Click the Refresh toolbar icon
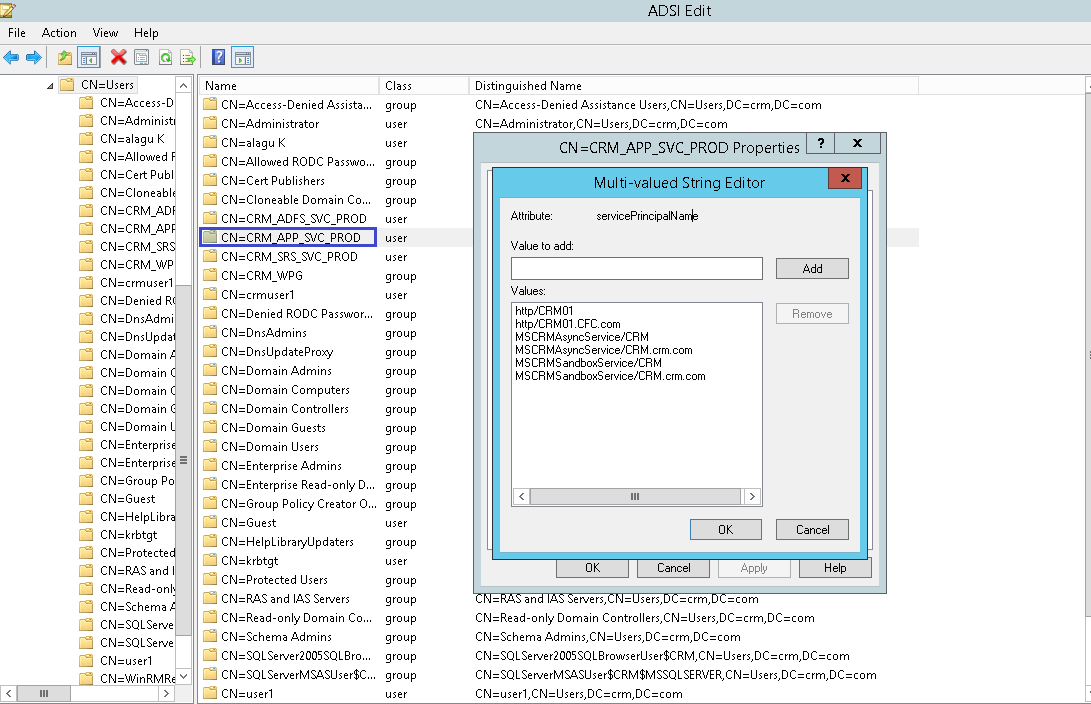 [x=166, y=57]
